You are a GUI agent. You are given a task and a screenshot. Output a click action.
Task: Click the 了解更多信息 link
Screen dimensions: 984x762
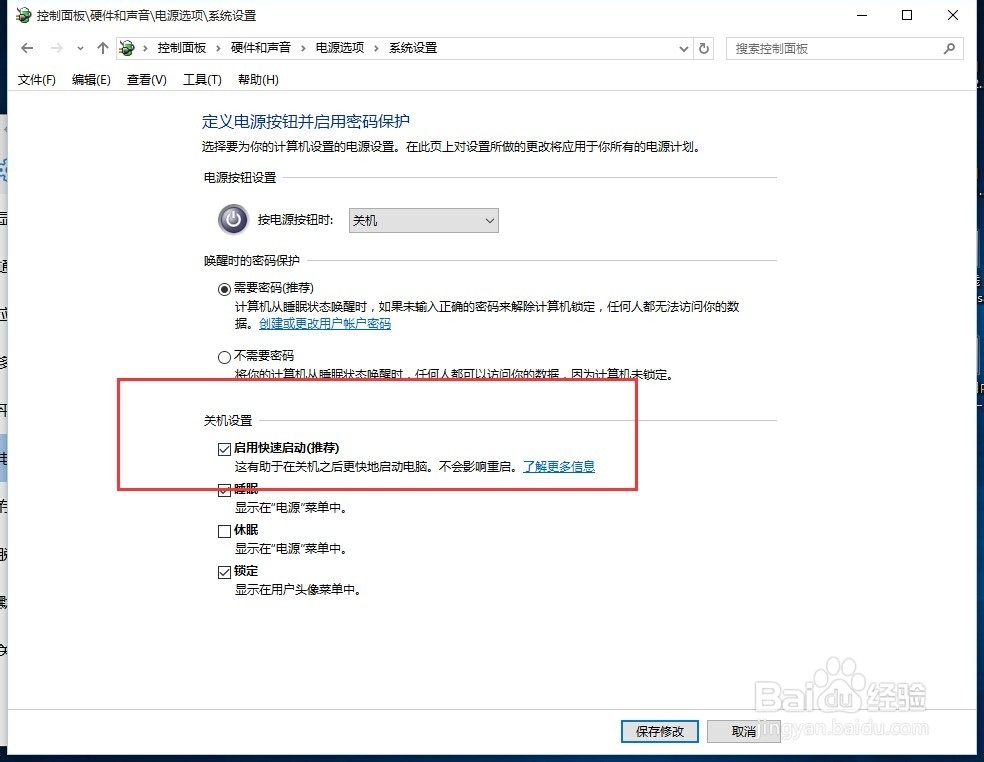[558, 466]
